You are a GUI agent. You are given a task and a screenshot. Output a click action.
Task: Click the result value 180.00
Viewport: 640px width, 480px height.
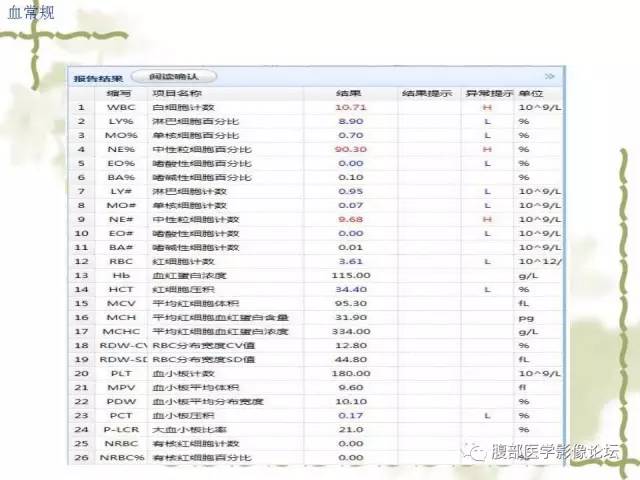tap(351, 374)
